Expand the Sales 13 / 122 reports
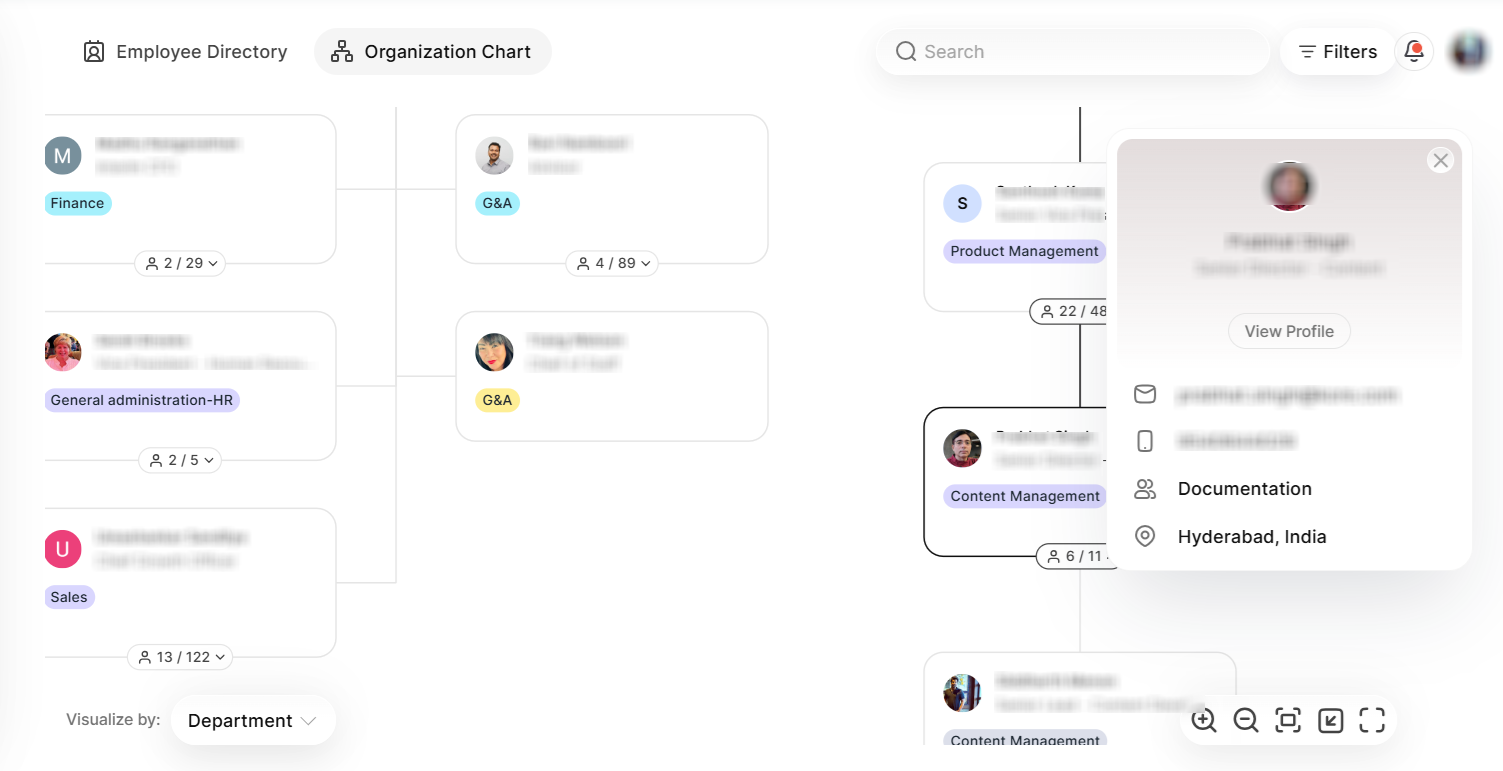 pyautogui.click(x=180, y=657)
